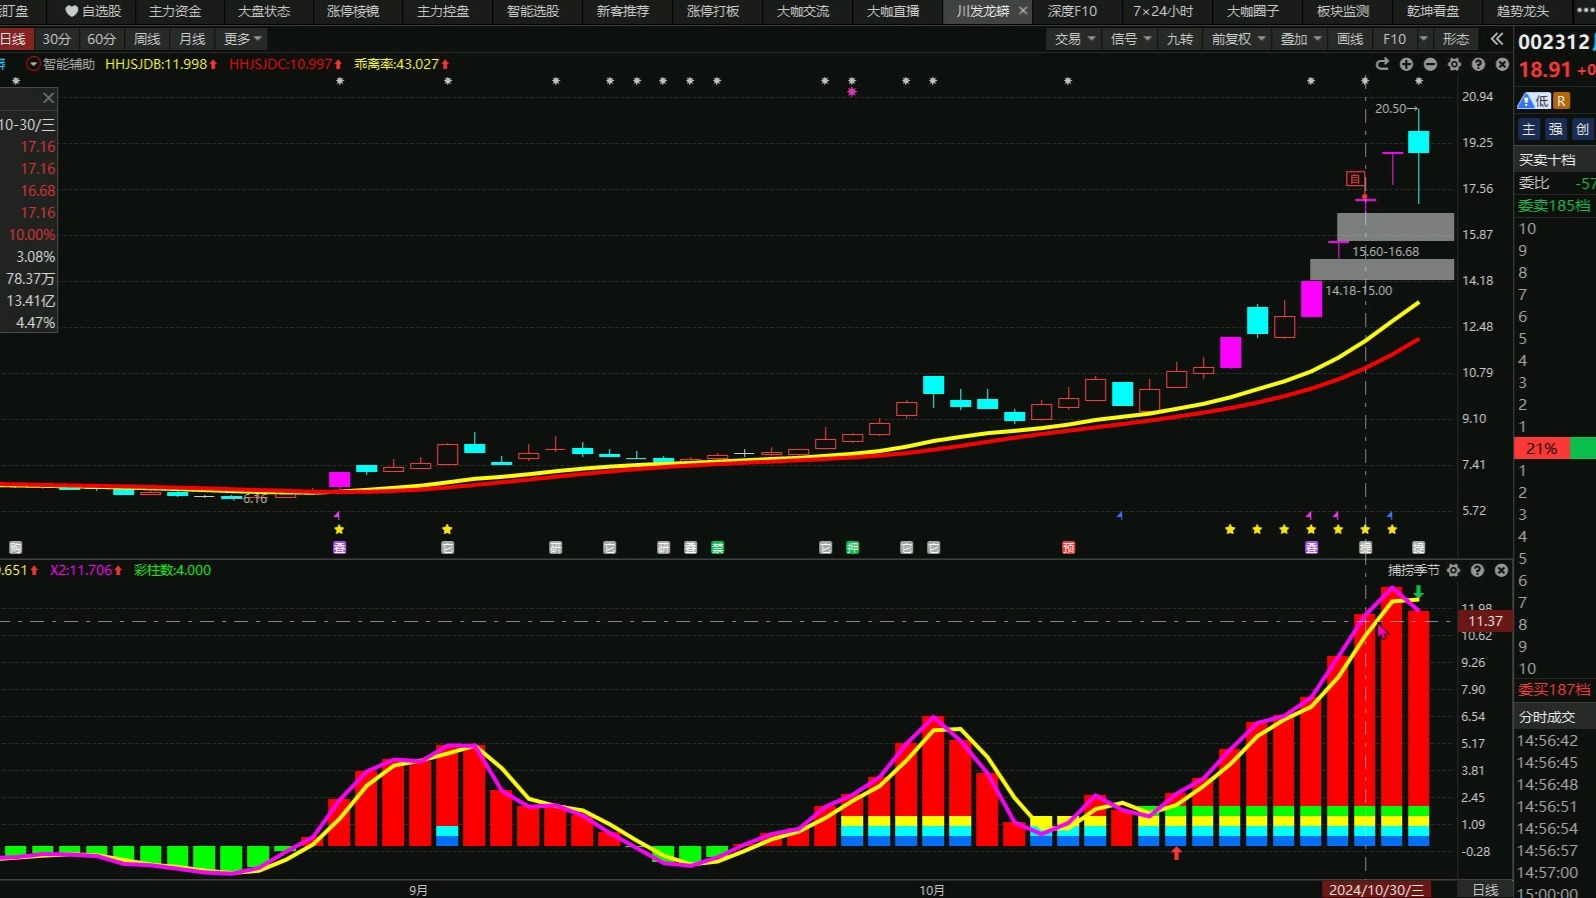Click the 低 warning badge
Screen dimensions: 1596x898
pyautogui.click(x=1534, y=101)
